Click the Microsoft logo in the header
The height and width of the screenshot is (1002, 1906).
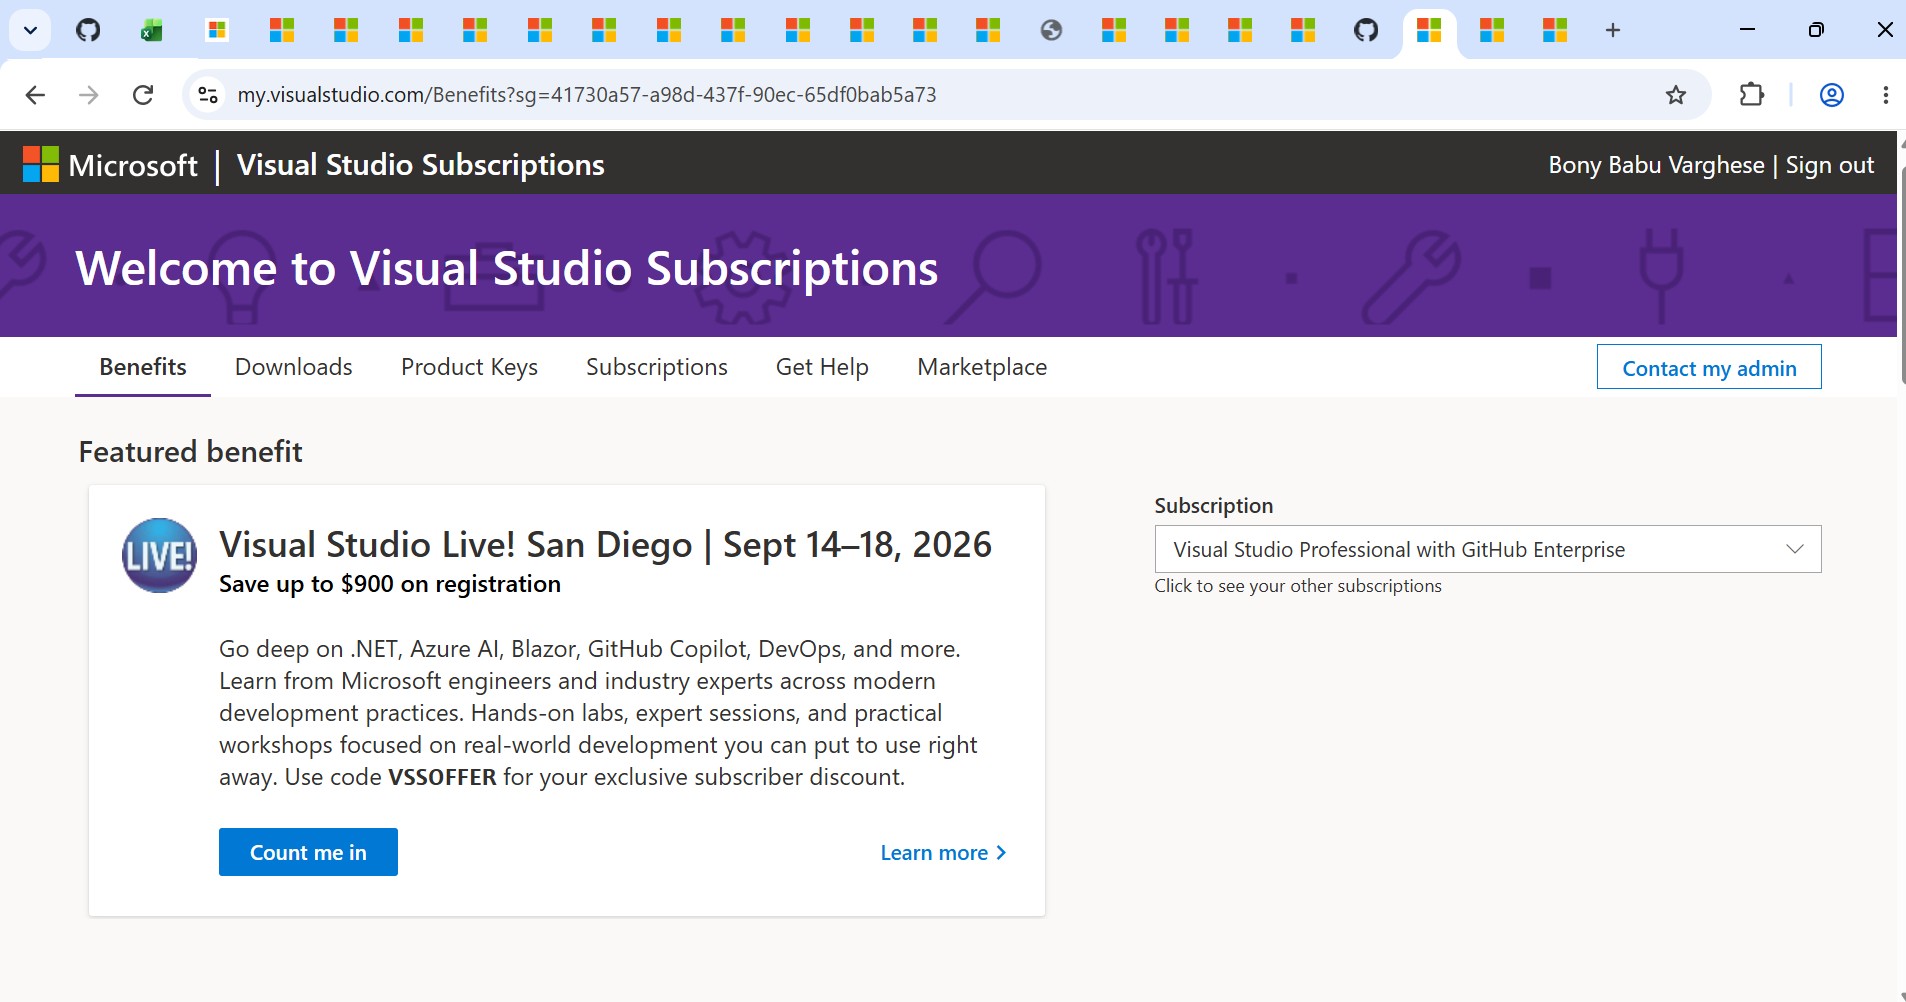pyautogui.click(x=110, y=165)
